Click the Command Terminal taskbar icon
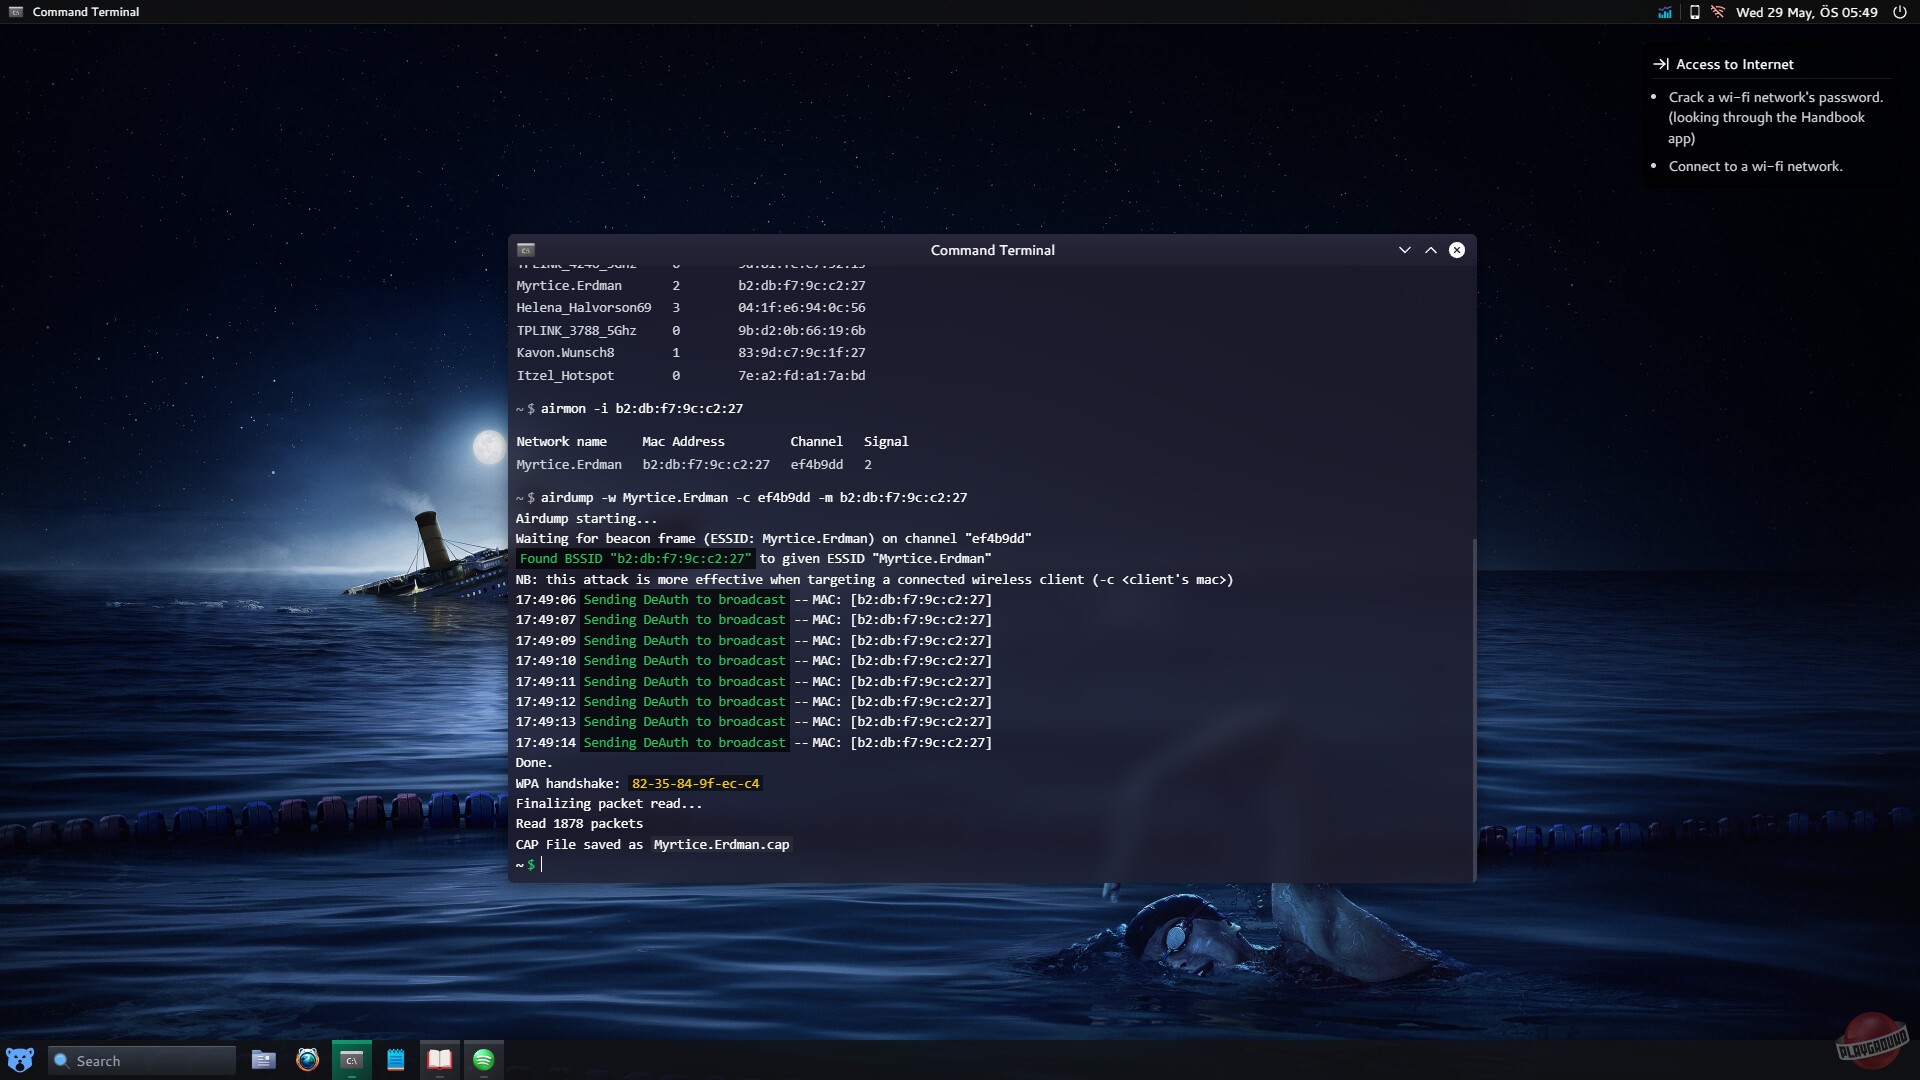The width and height of the screenshot is (1920, 1080). click(x=351, y=1060)
